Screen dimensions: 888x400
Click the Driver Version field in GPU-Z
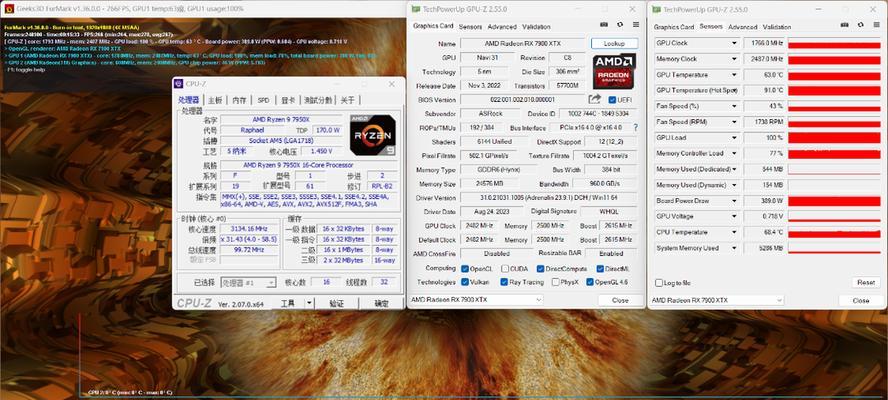[548, 198]
